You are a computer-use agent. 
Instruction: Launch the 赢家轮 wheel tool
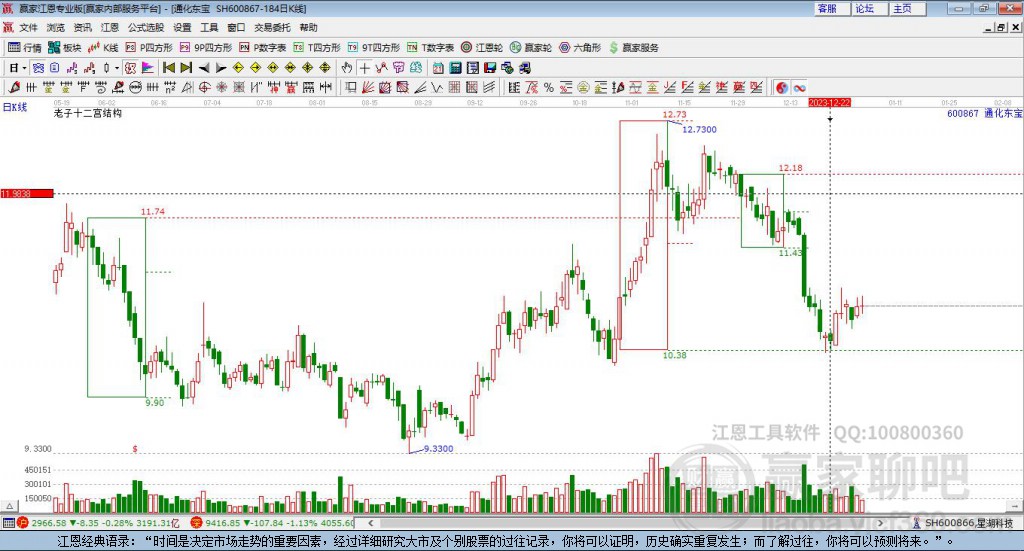click(531, 48)
